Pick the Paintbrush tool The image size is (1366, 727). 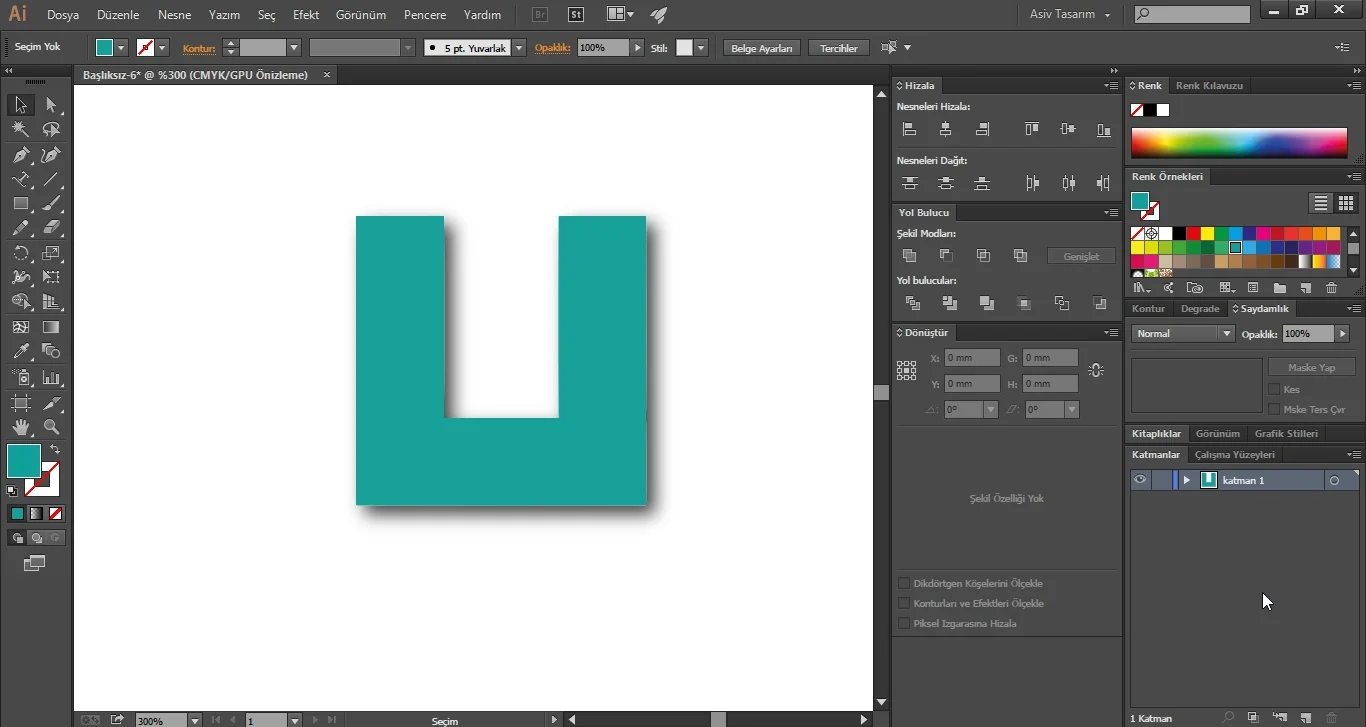tap(51, 203)
